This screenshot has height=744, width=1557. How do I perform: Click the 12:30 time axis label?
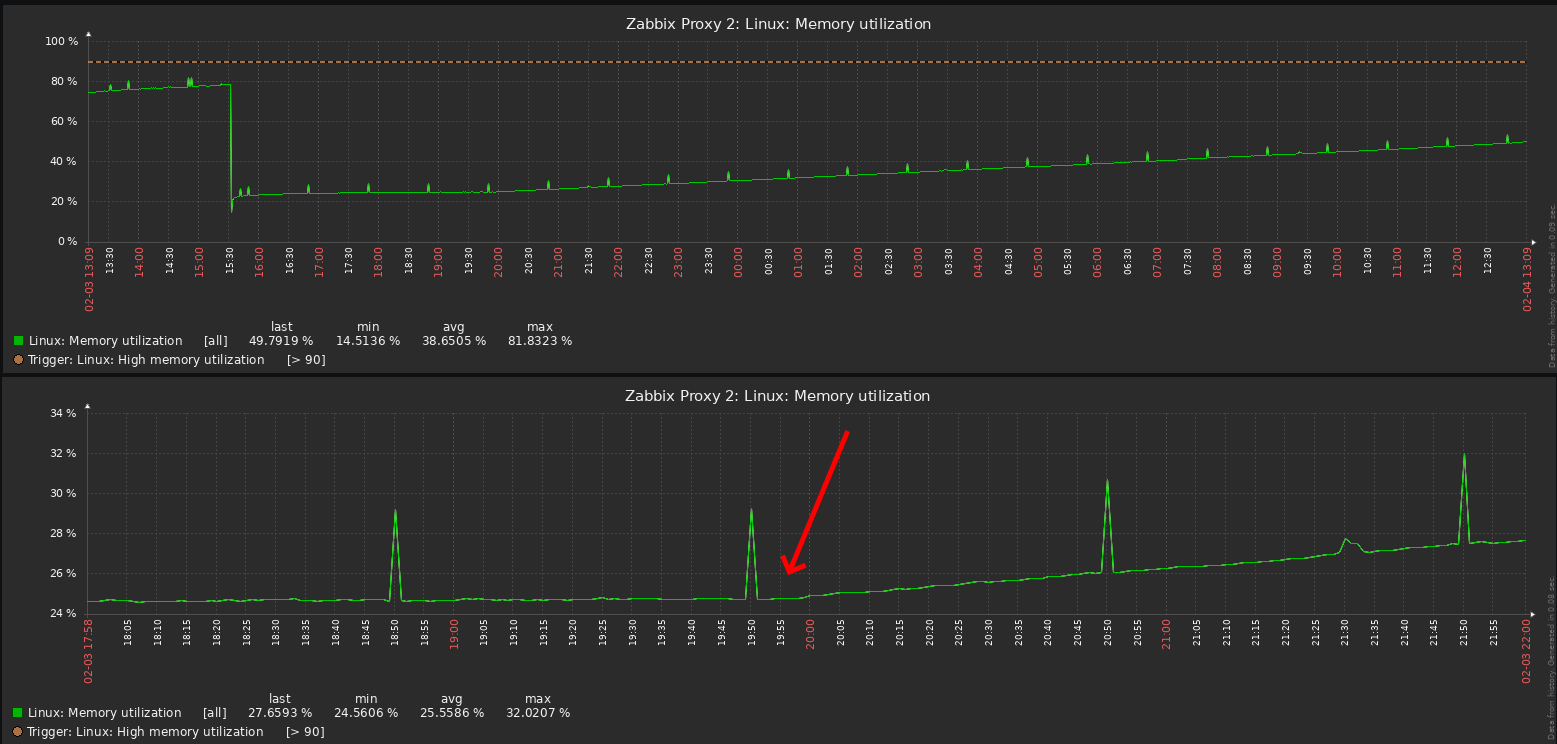(1487, 260)
